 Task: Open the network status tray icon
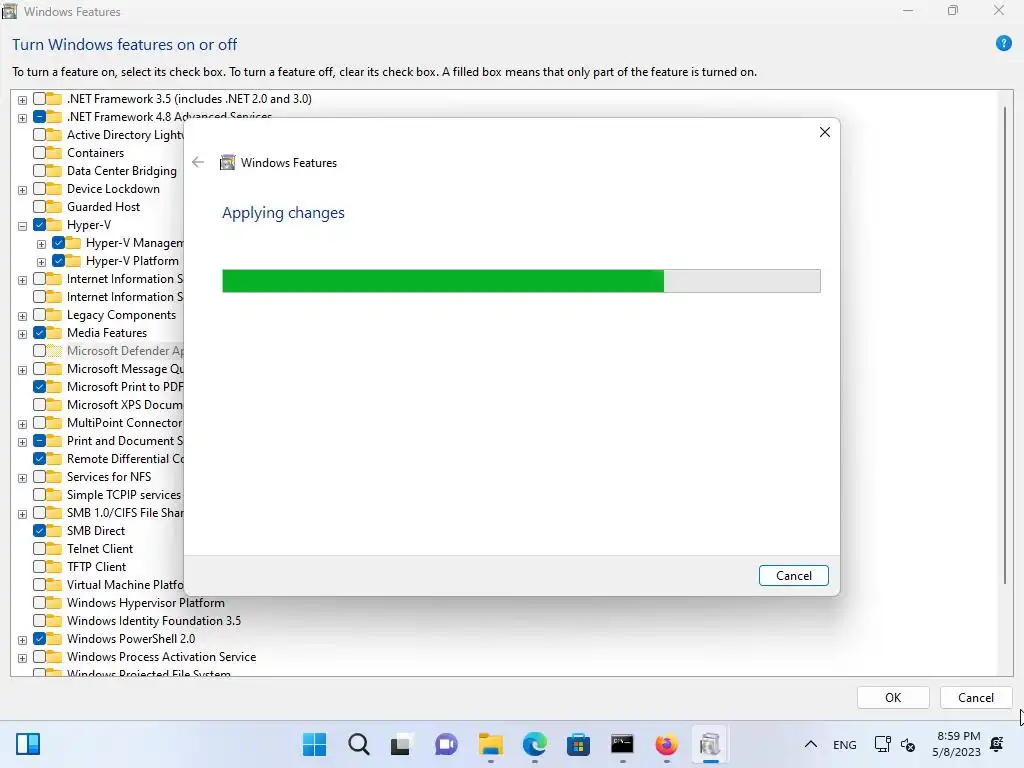pyautogui.click(x=882, y=744)
